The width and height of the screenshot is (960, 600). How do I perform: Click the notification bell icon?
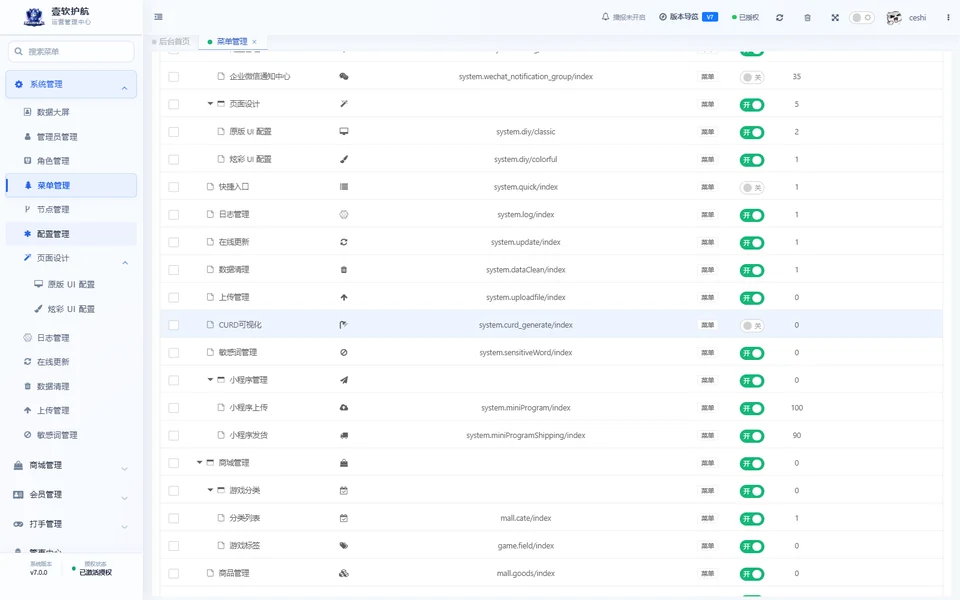point(606,17)
